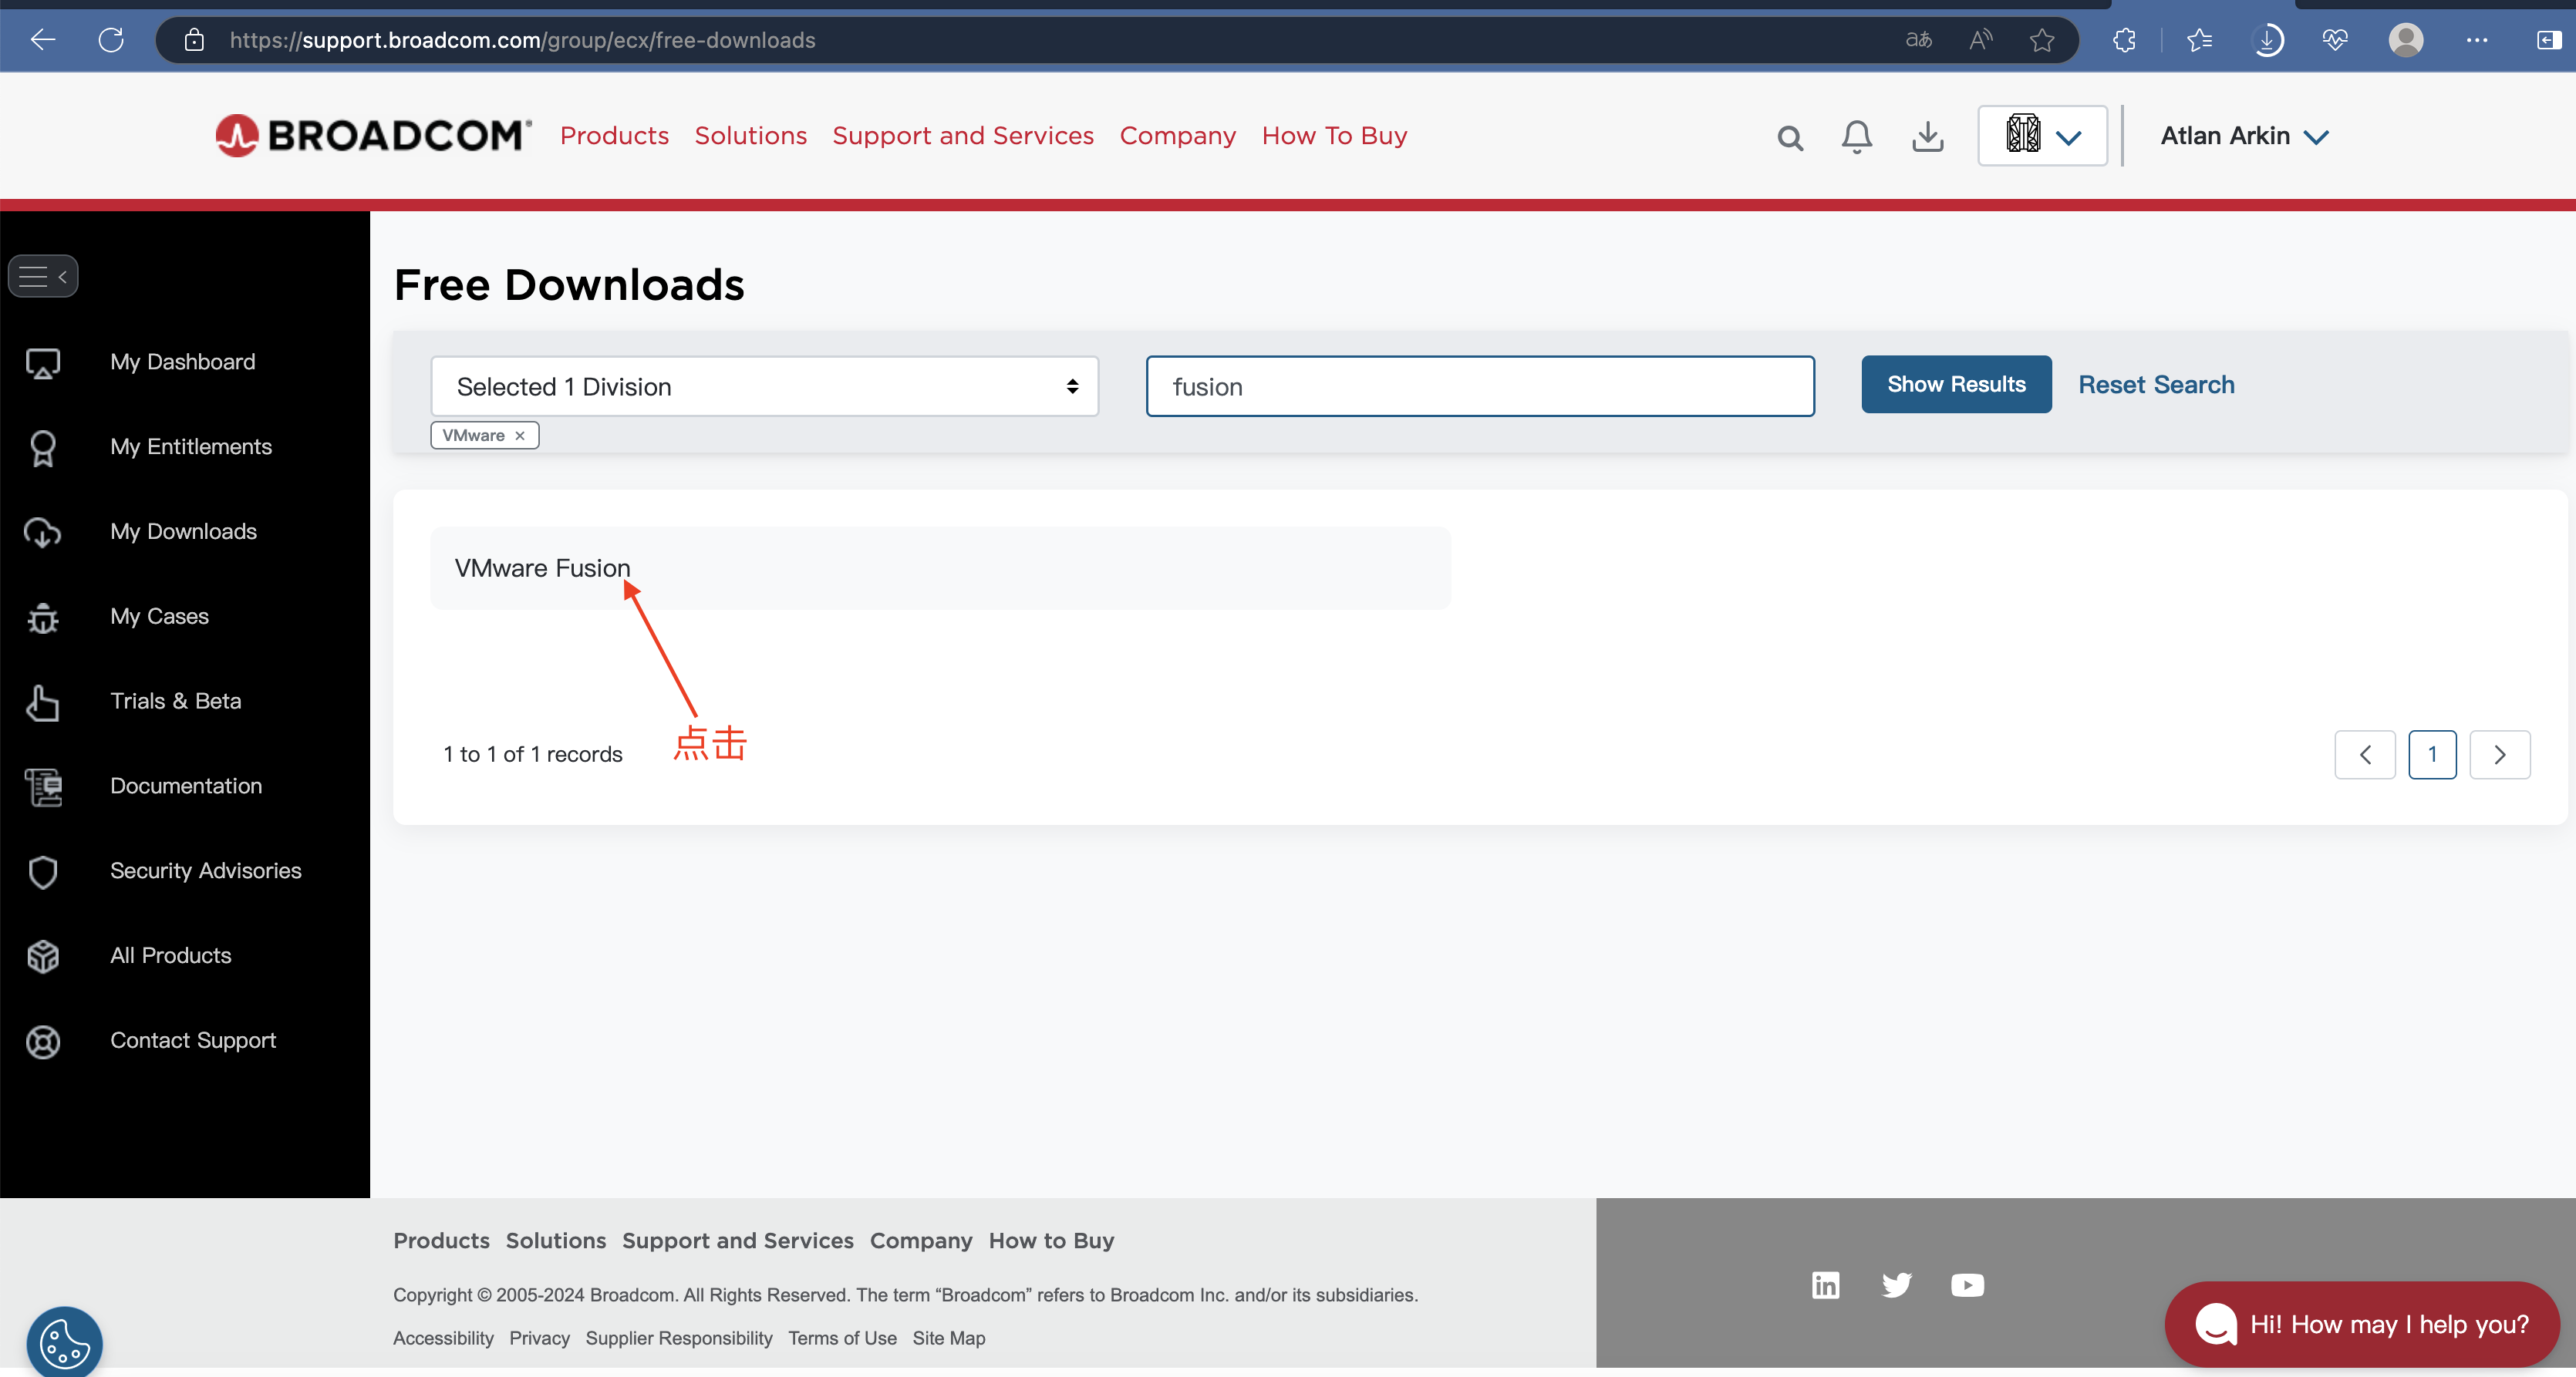
Task: Open Broadcom Twitter icon
Action: pos(1896,1285)
